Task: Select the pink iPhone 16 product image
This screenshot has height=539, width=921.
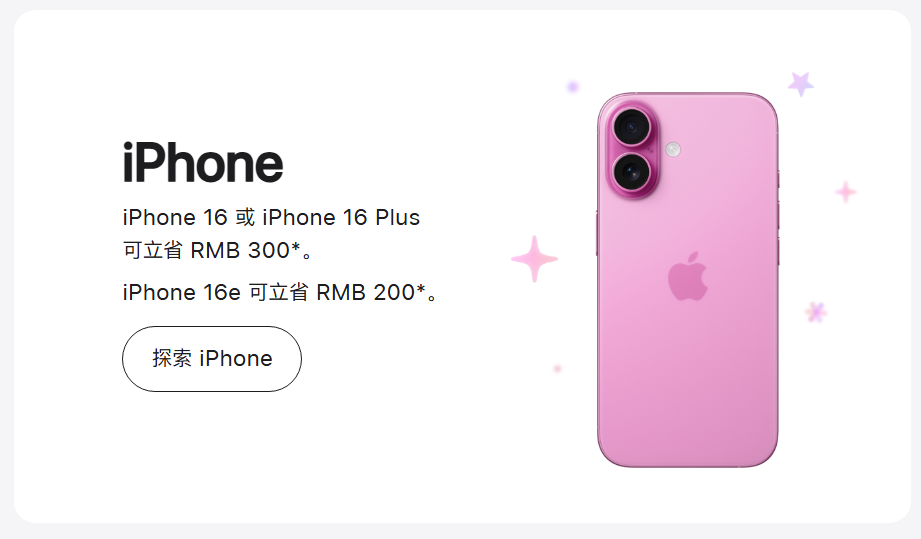Action: (x=688, y=280)
